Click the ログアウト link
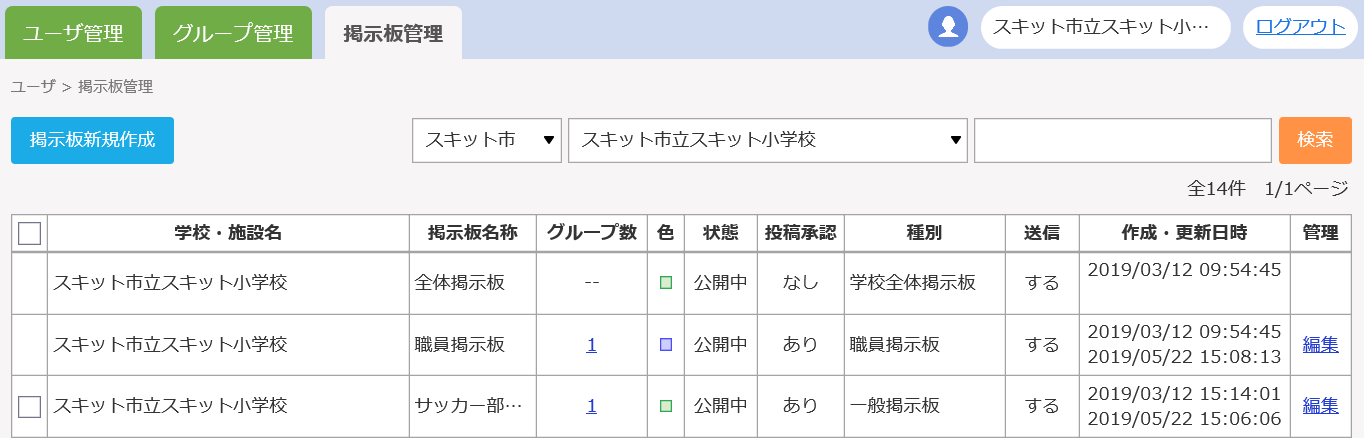Image resolution: width=1364 pixels, height=438 pixels. pos(1300,27)
